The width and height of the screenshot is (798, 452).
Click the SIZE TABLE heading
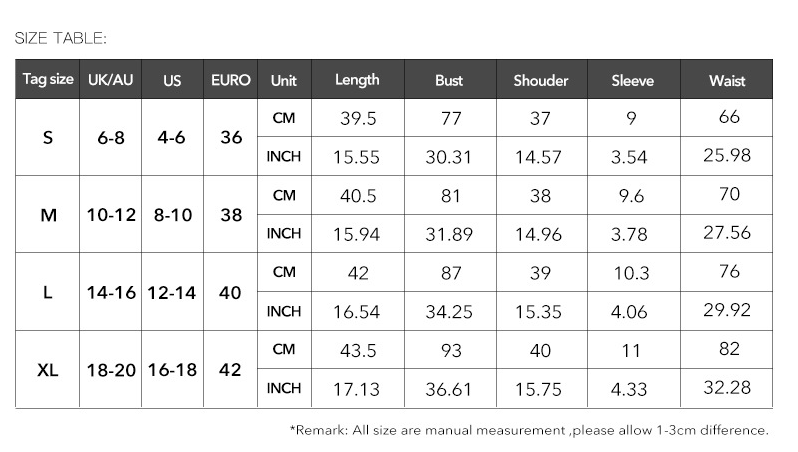click(x=60, y=38)
